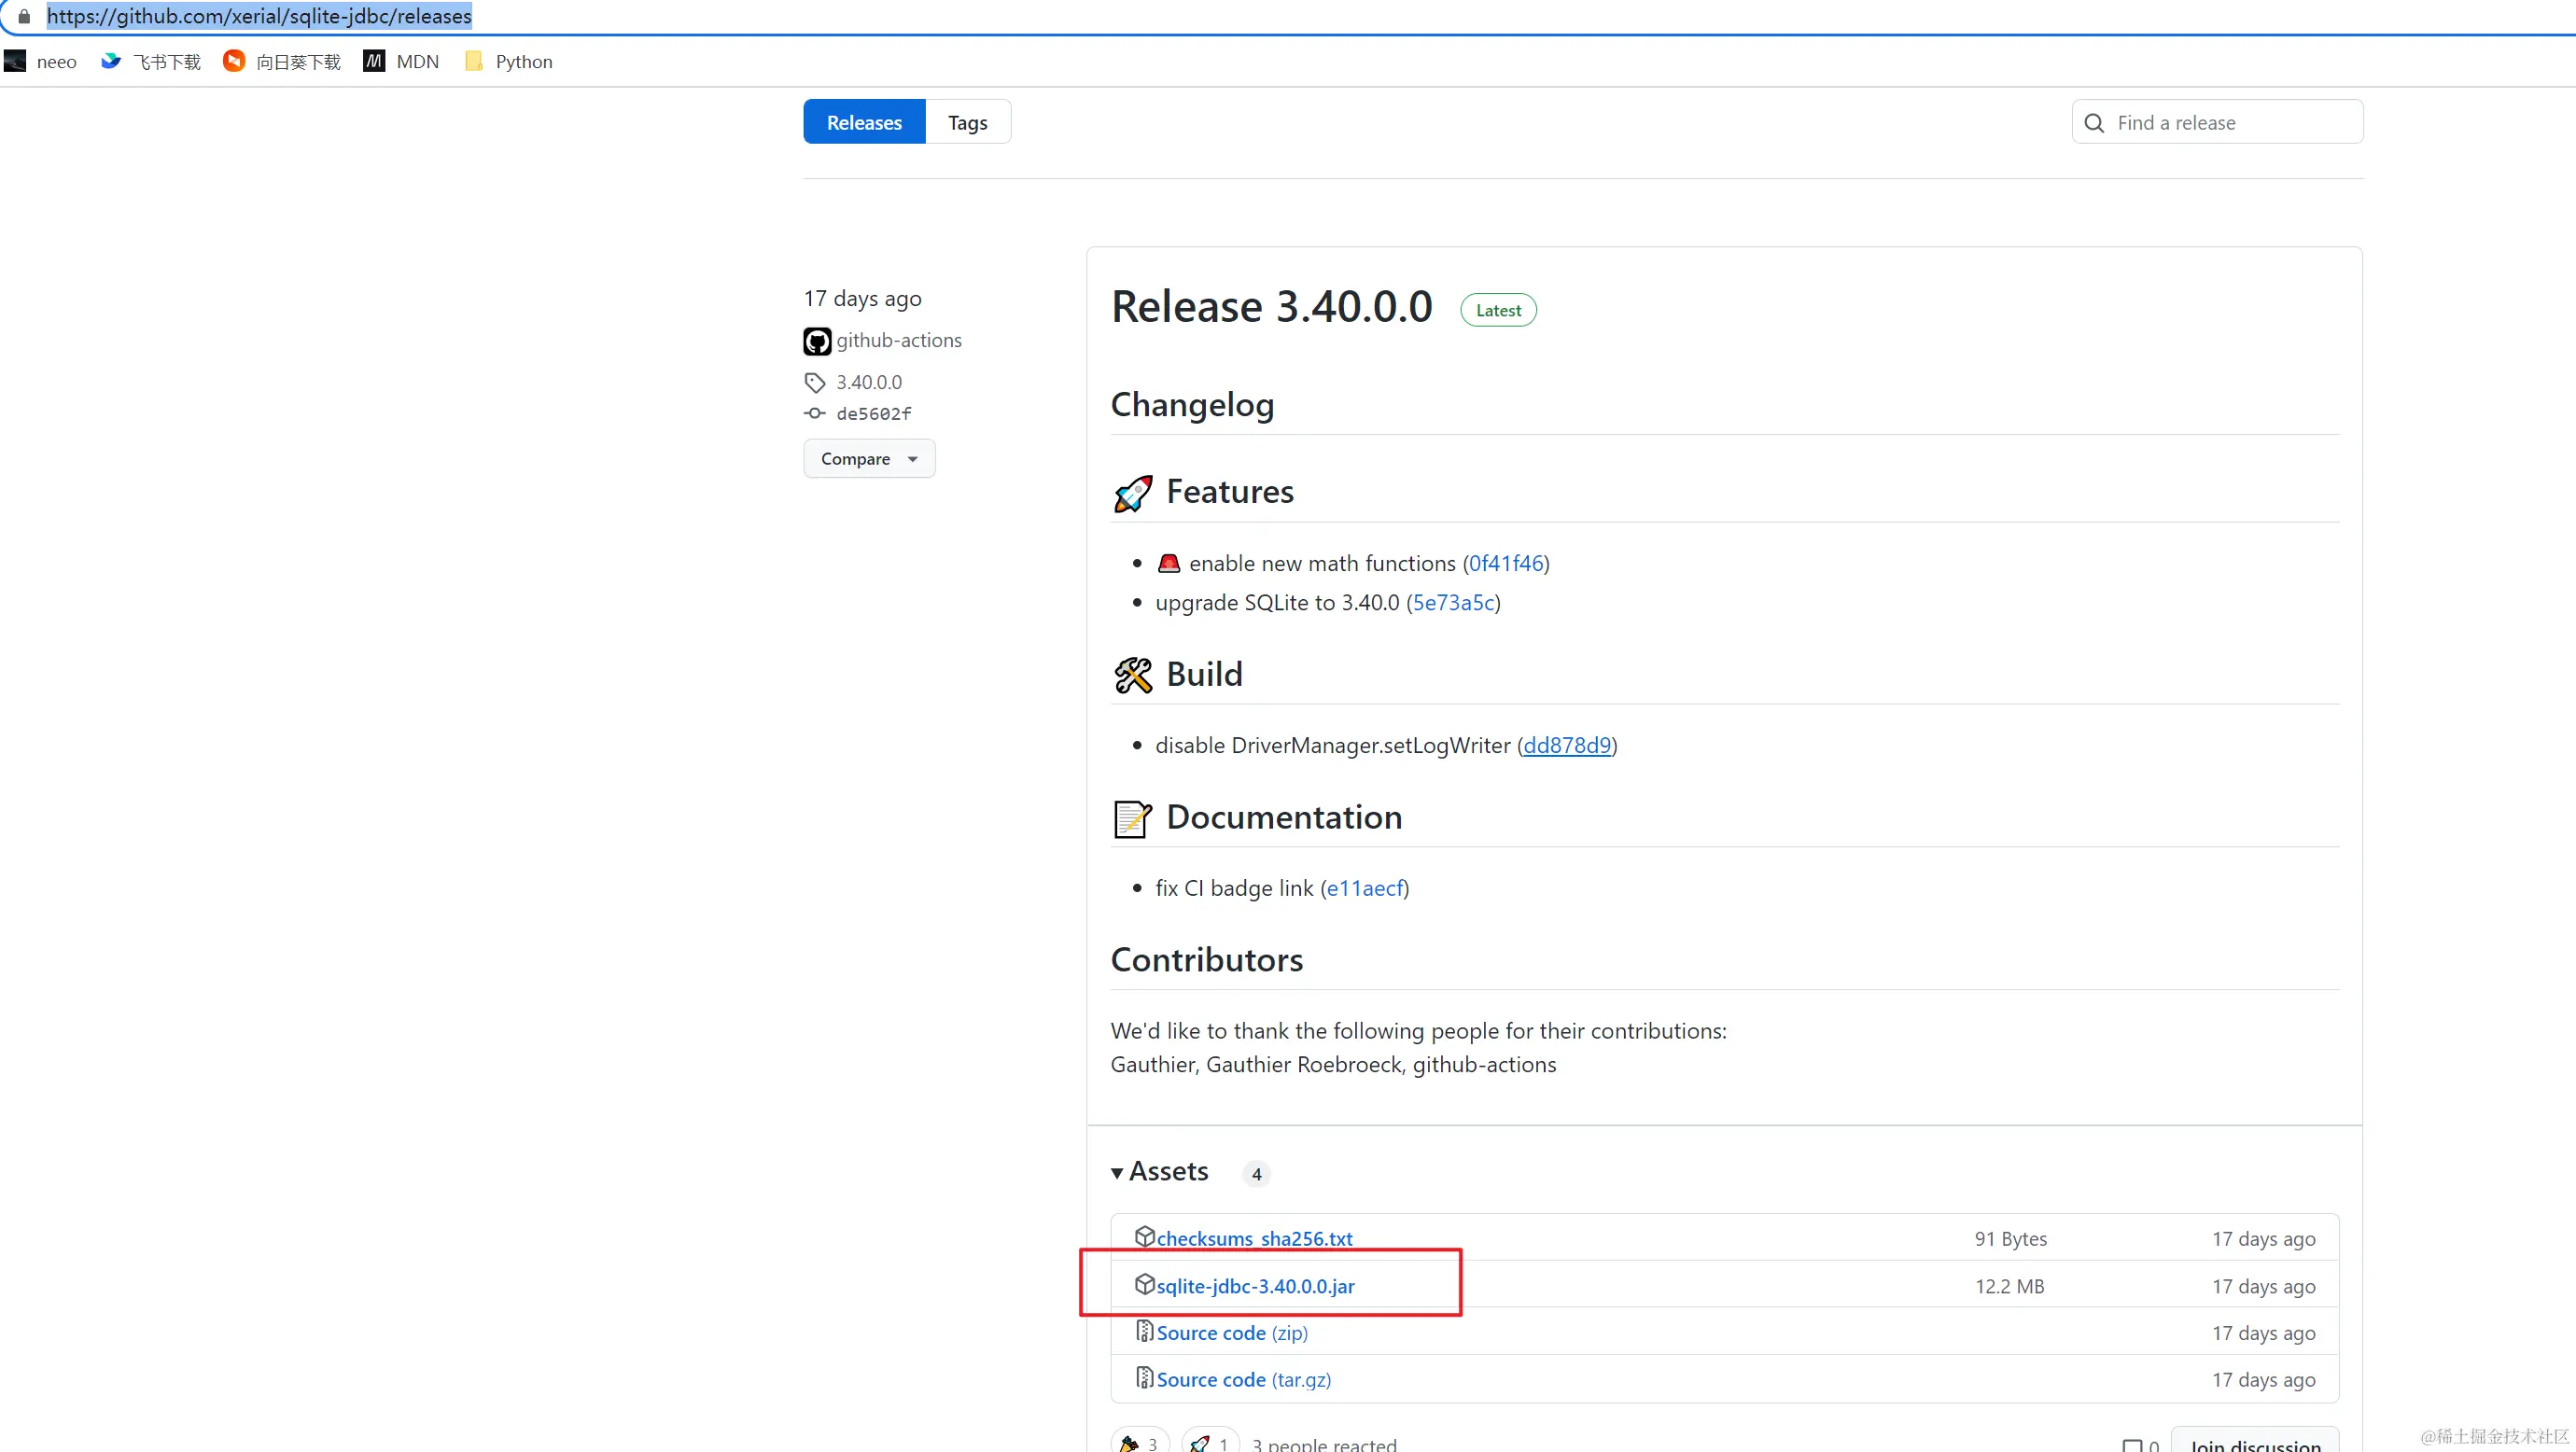Viewport: 2576px width, 1452px height.
Task: Open the Python bookmarks folder
Action: click(x=509, y=61)
